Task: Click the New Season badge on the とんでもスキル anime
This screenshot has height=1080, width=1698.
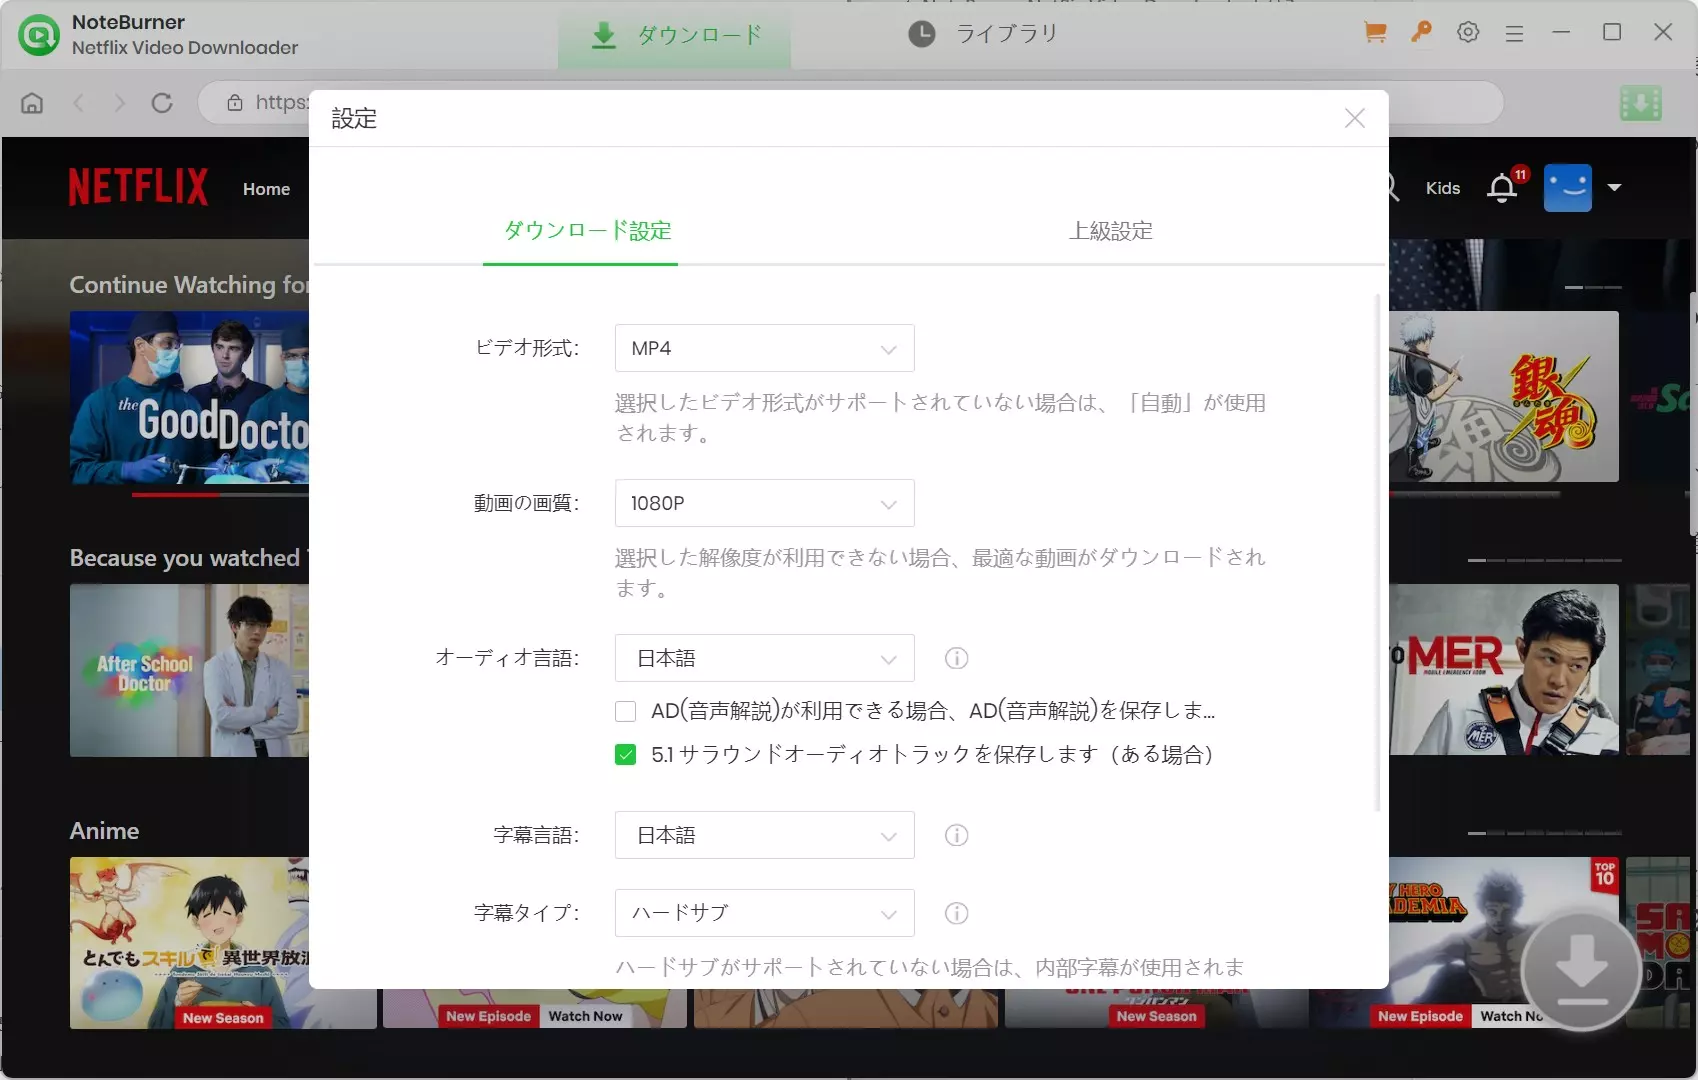Action: 223,1018
